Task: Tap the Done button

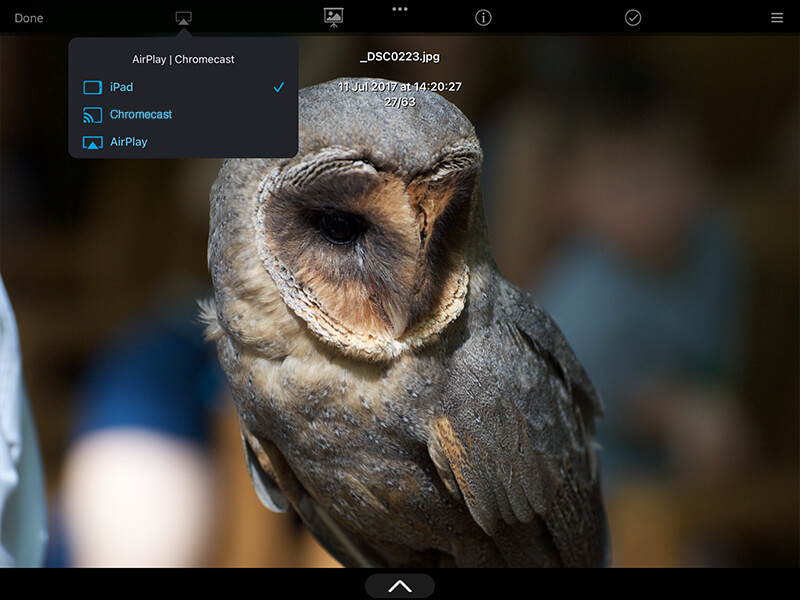Action: [29, 18]
